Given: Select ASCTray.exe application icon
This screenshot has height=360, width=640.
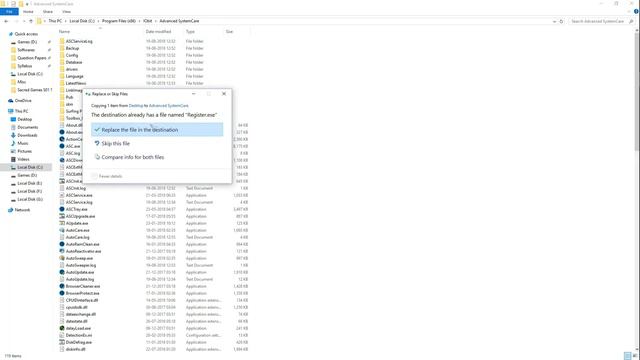Looking at the screenshot, I should point(62,209).
